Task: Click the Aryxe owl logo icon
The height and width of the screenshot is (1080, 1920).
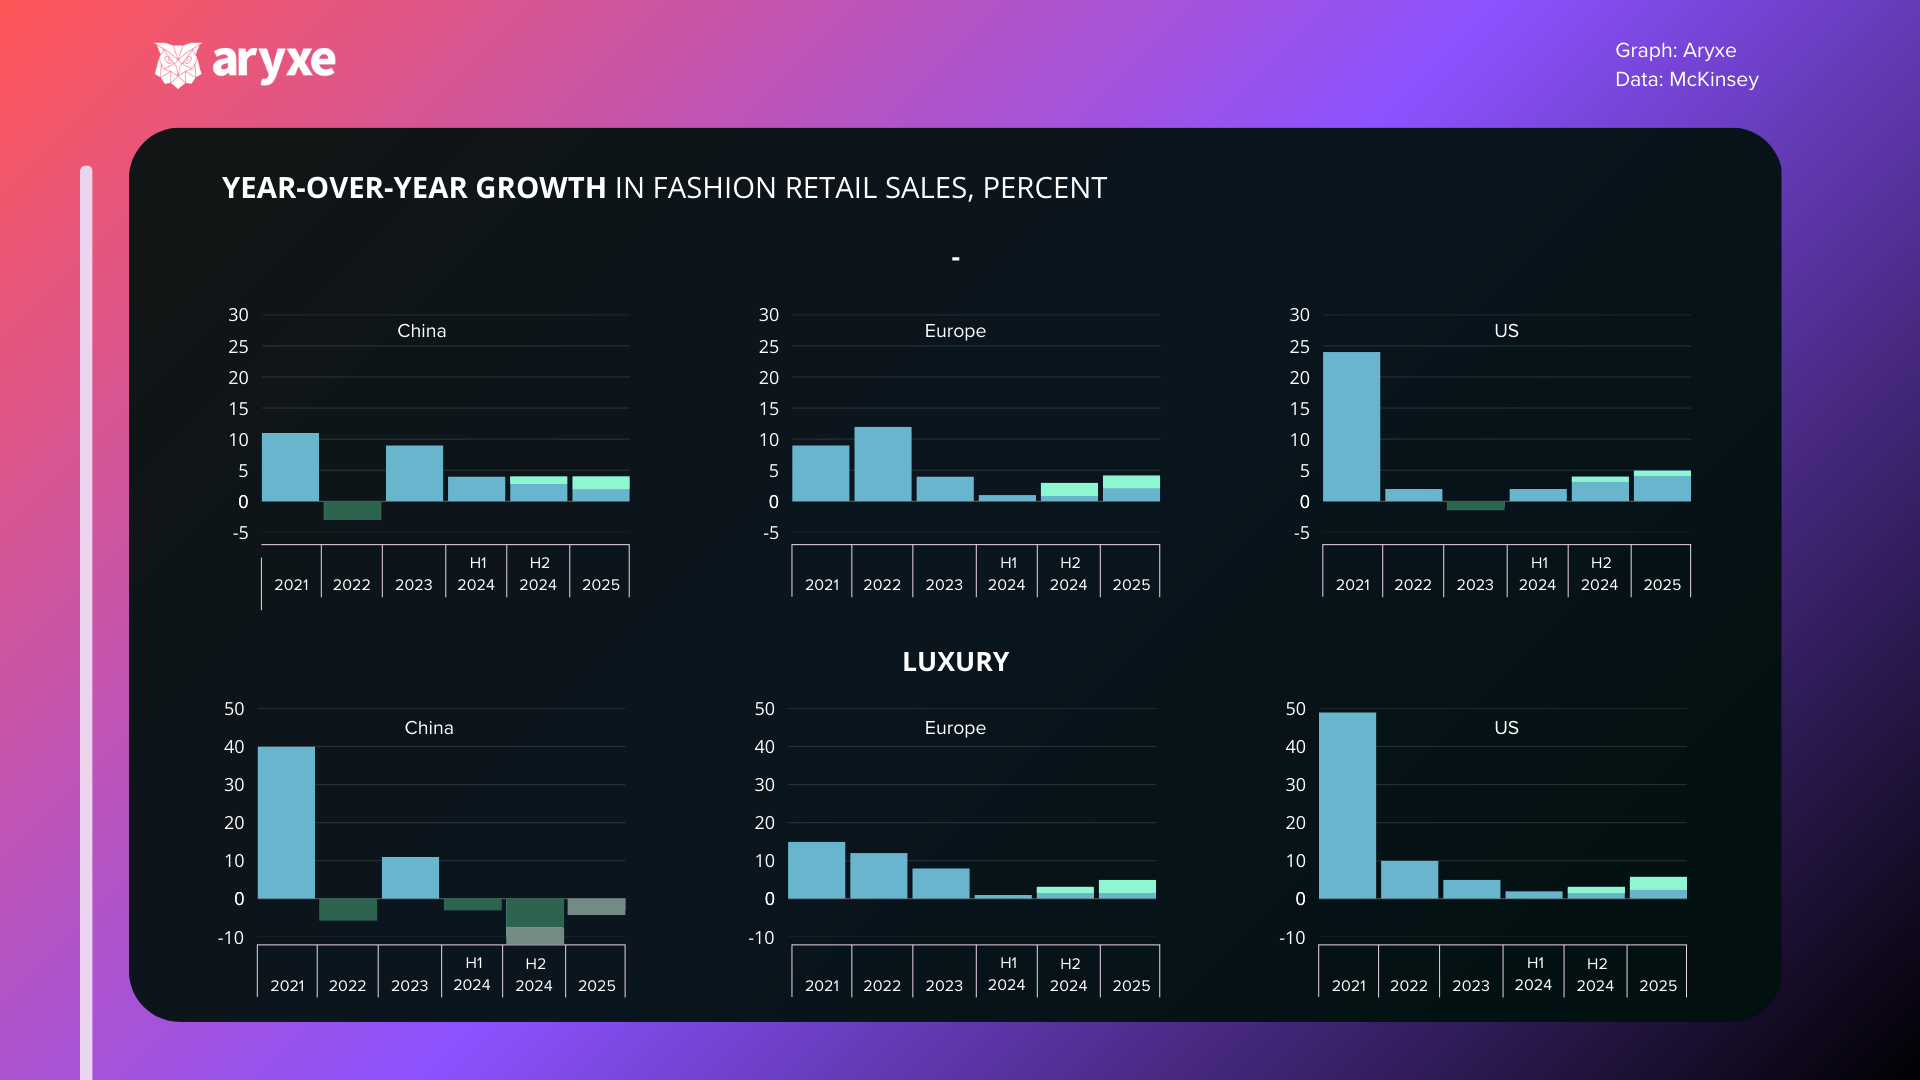Action: [x=178, y=64]
